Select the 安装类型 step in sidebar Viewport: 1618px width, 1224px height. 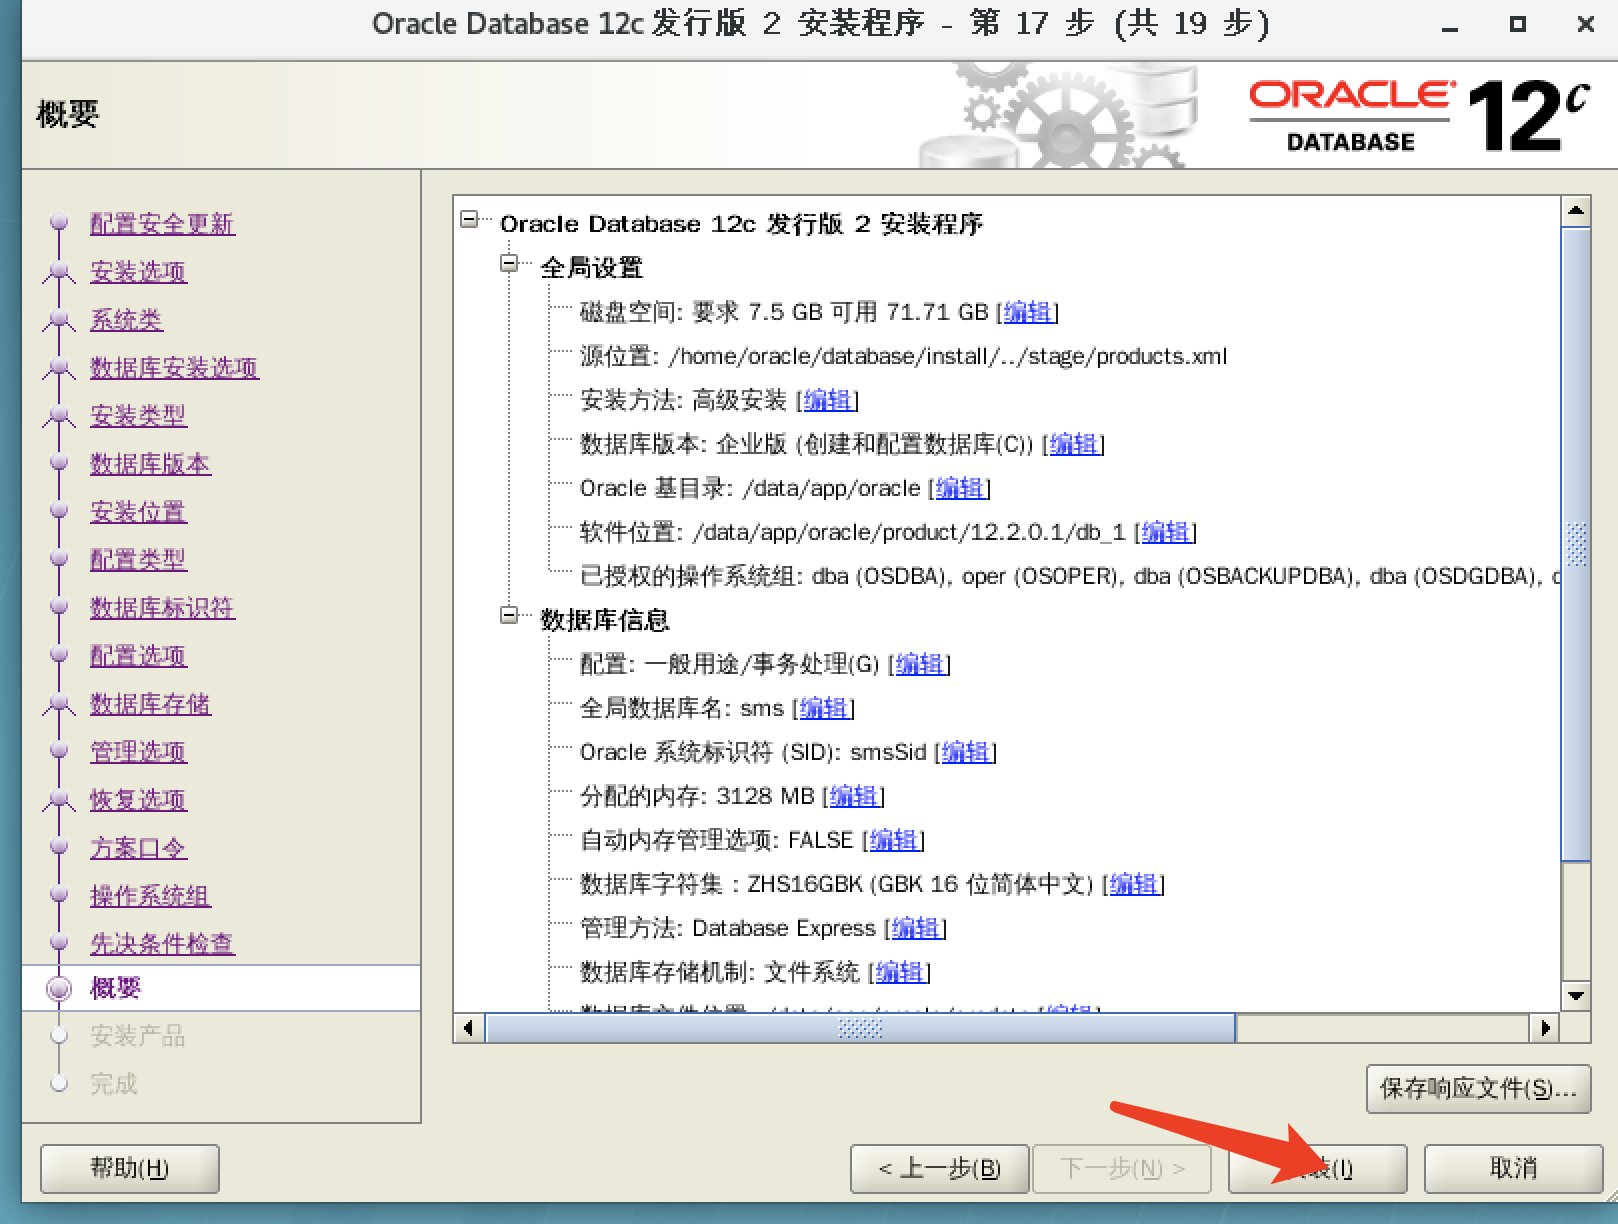point(138,416)
